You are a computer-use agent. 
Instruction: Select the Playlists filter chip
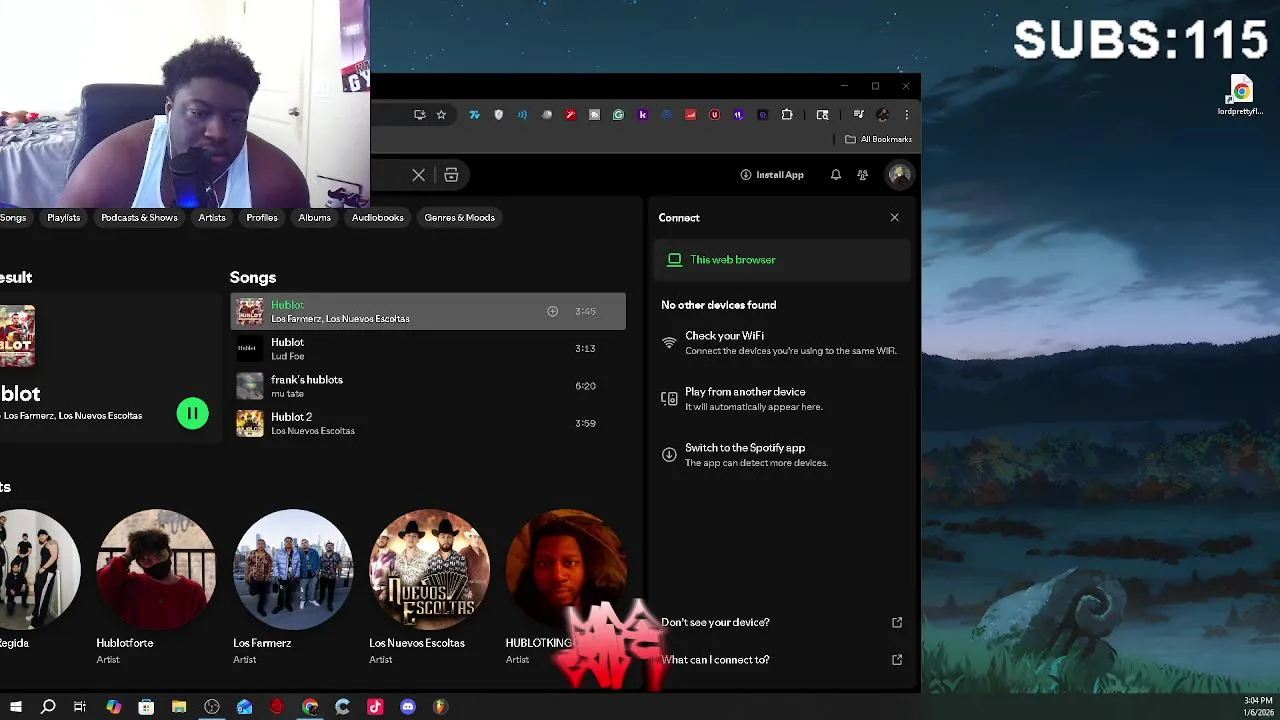pyautogui.click(x=63, y=217)
